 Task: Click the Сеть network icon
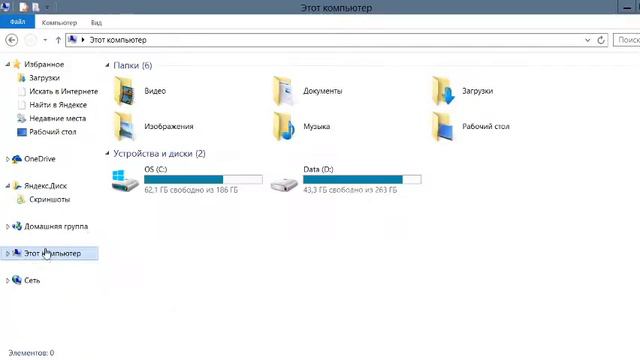[x=17, y=280]
